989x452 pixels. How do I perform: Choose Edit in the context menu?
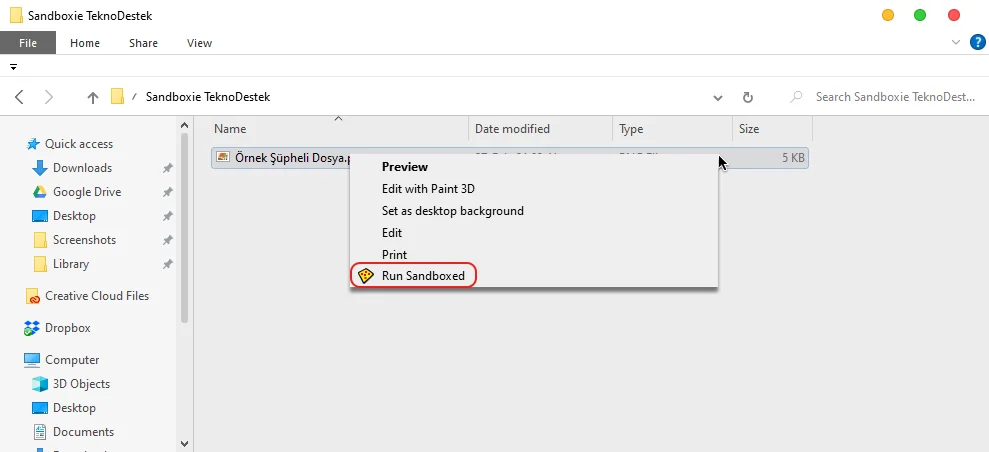click(392, 233)
